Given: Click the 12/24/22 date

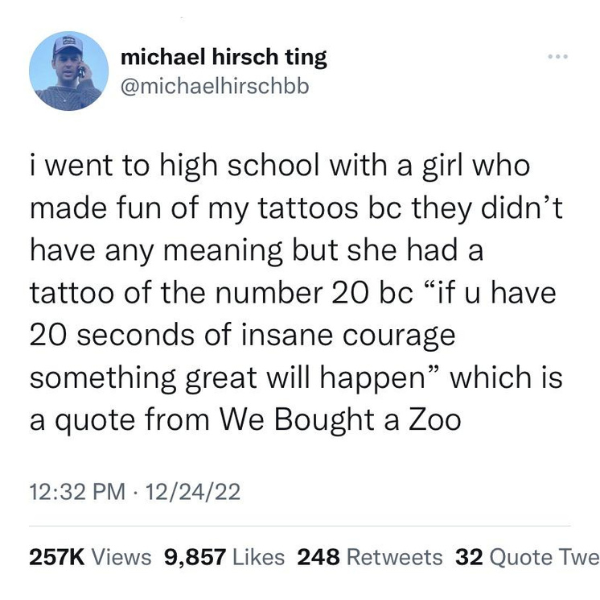Looking at the screenshot, I should pyautogui.click(x=193, y=492).
